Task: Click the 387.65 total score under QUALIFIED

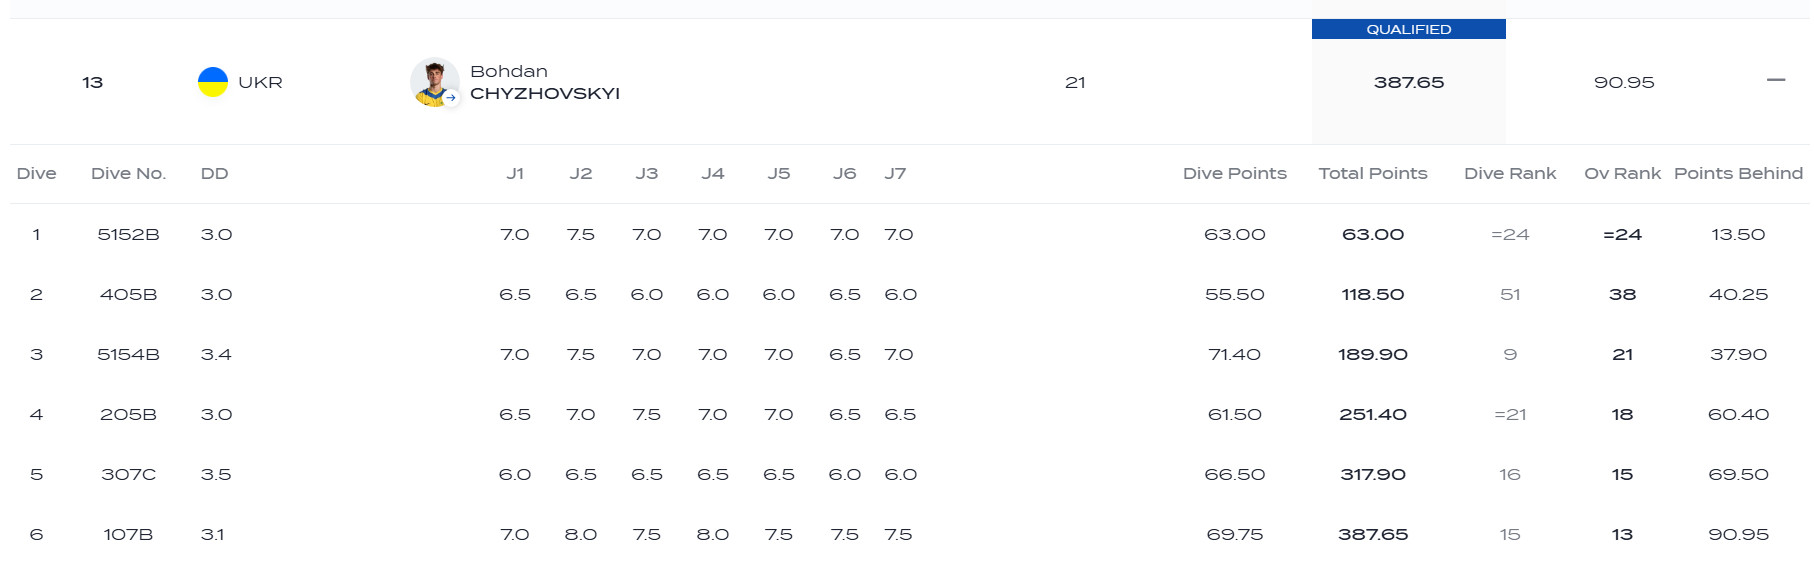Action: [x=1408, y=82]
